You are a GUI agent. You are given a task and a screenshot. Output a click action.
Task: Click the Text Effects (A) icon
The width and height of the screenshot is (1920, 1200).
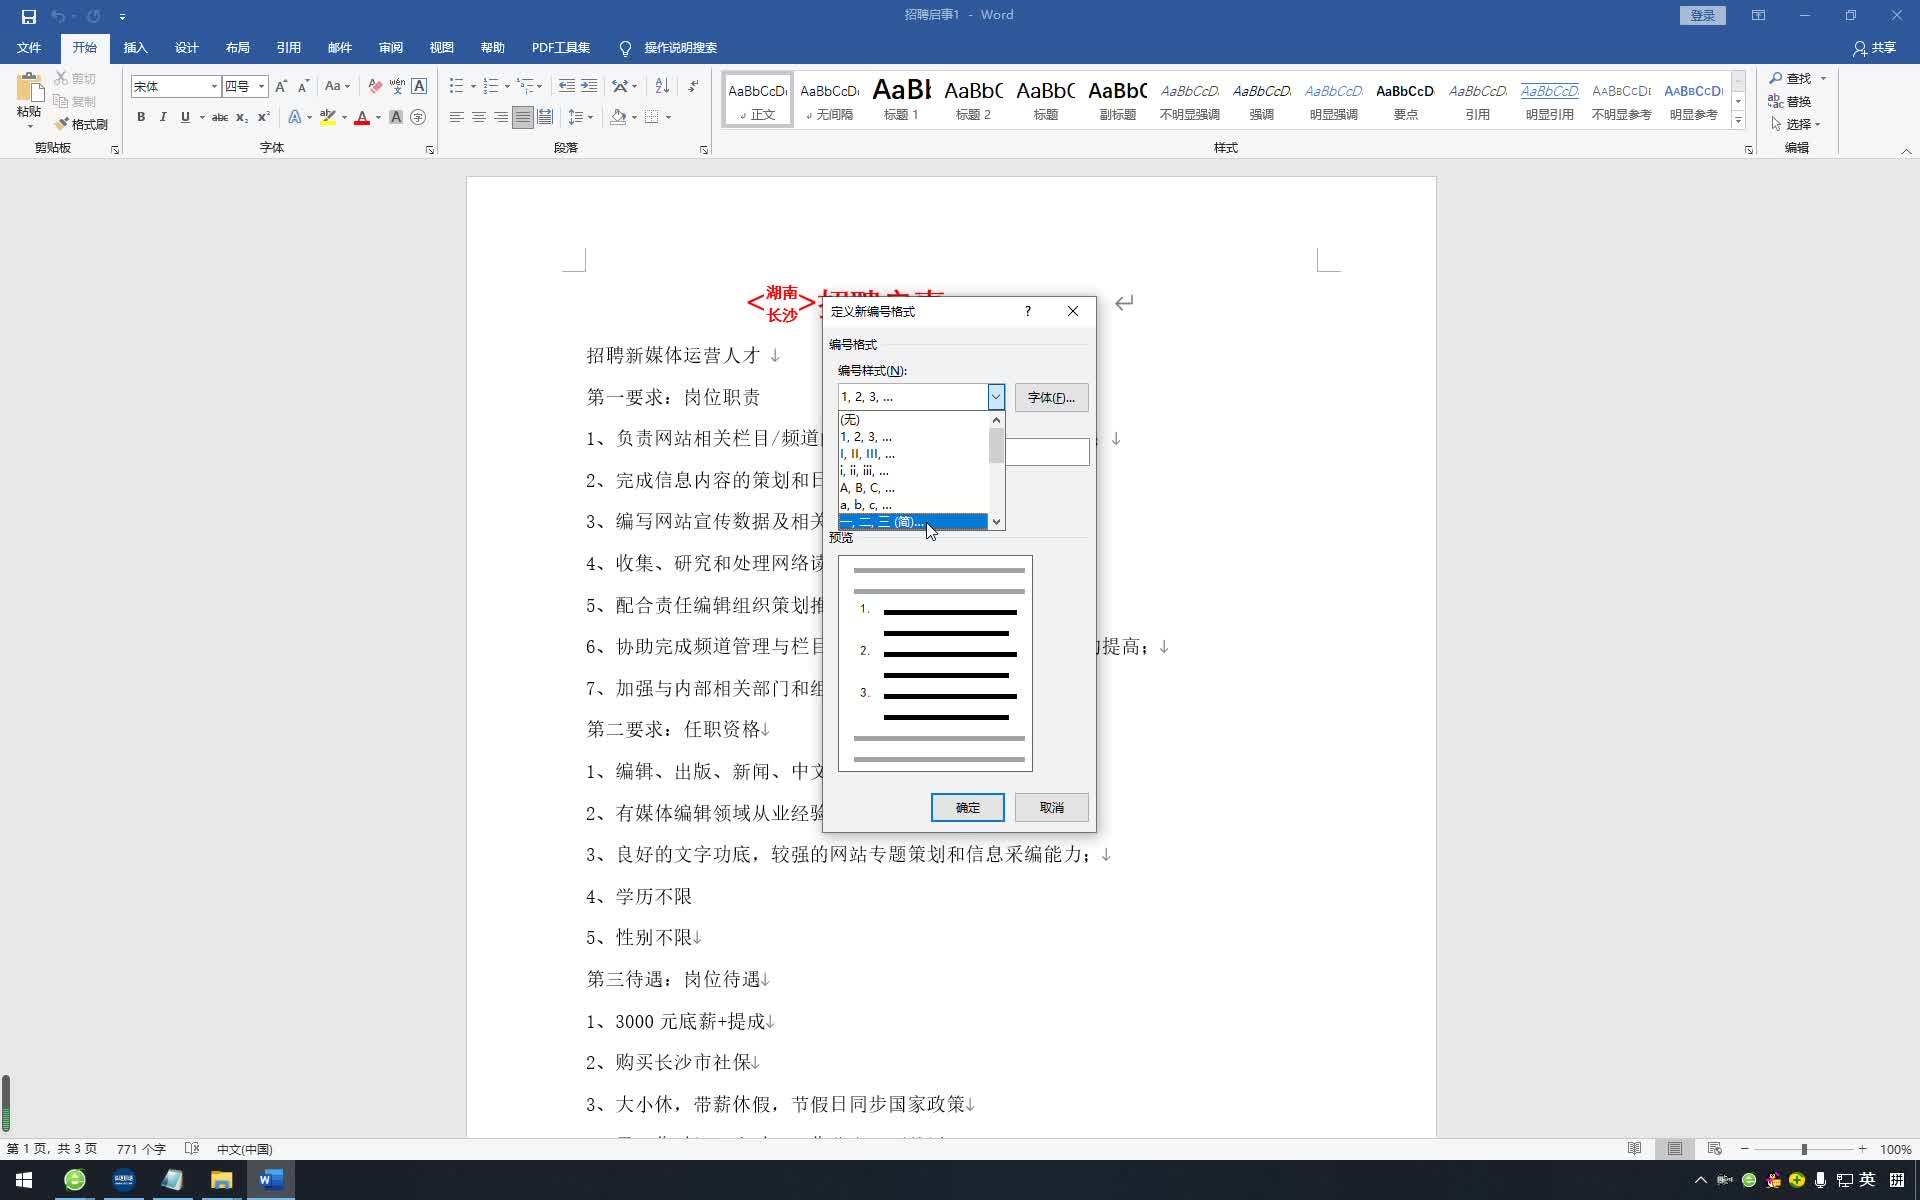pyautogui.click(x=295, y=117)
